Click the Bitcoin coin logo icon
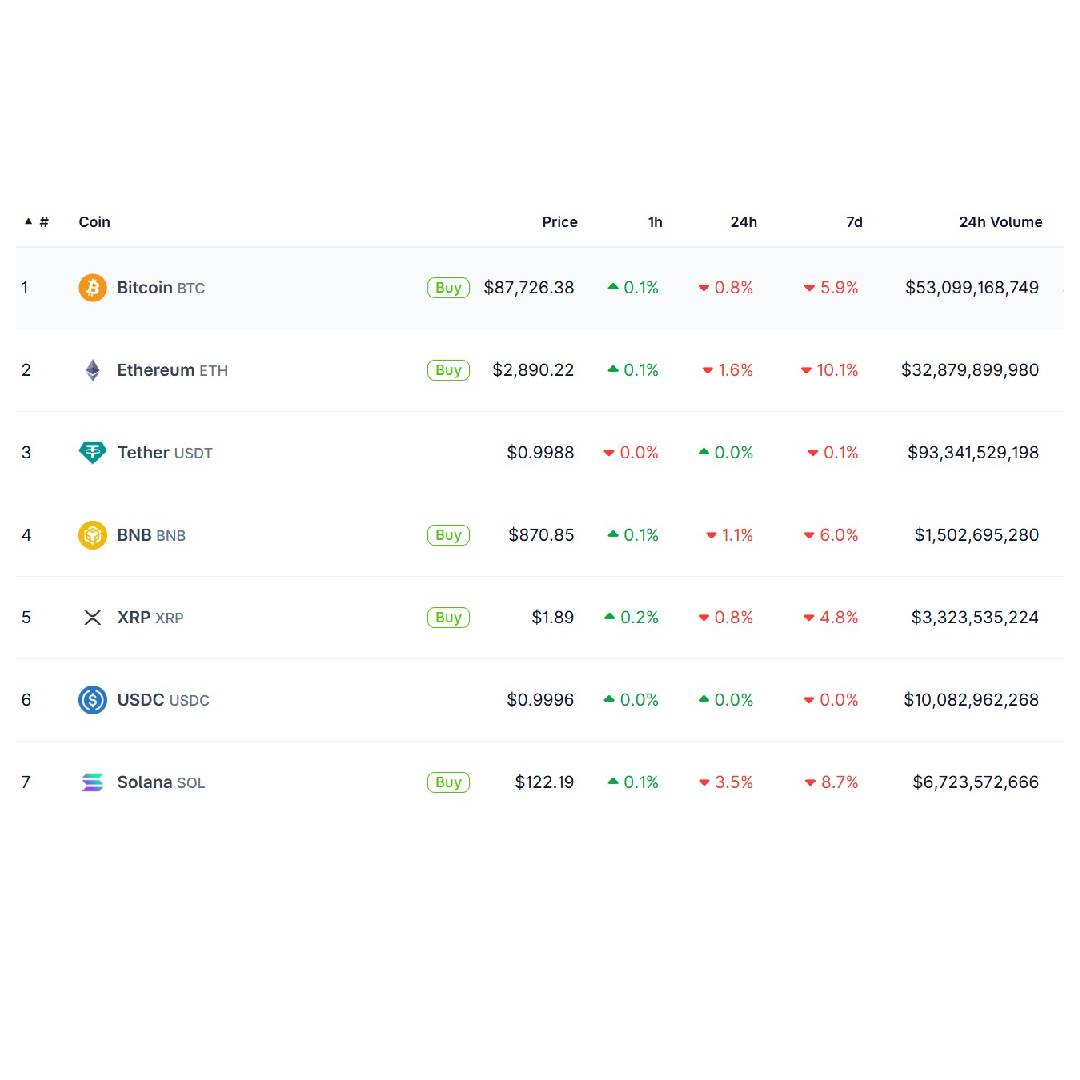This screenshot has width=1080, height=1080. pyautogui.click(x=92, y=288)
